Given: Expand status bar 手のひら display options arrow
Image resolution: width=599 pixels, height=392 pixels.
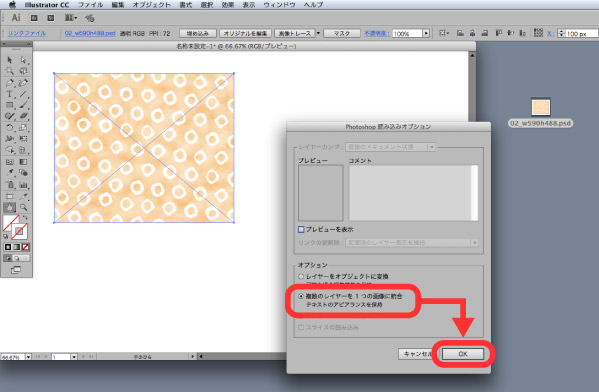Looking at the screenshot, I should coord(193,356).
